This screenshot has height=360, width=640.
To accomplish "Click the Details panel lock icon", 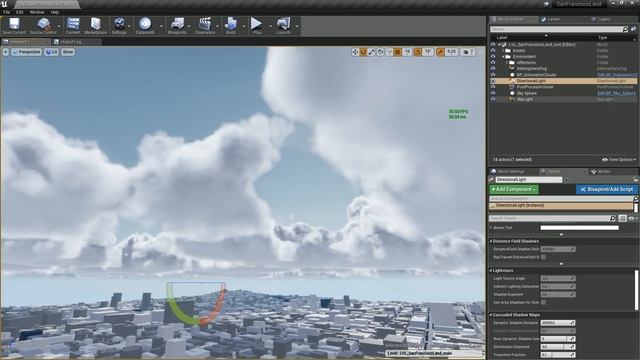I will 636,180.
